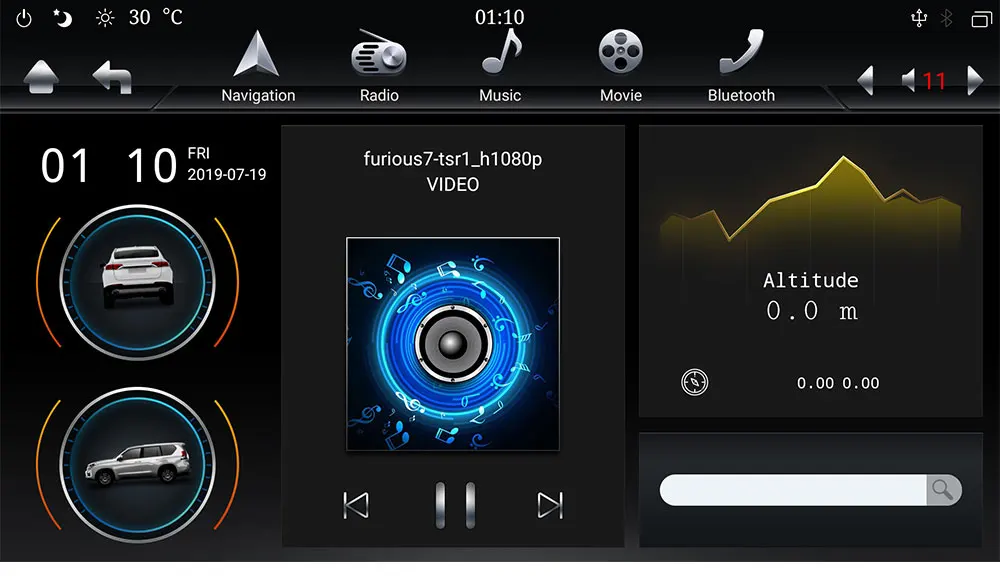Pause the current playback
The width and height of the screenshot is (1000, 588).
(455, 505)
